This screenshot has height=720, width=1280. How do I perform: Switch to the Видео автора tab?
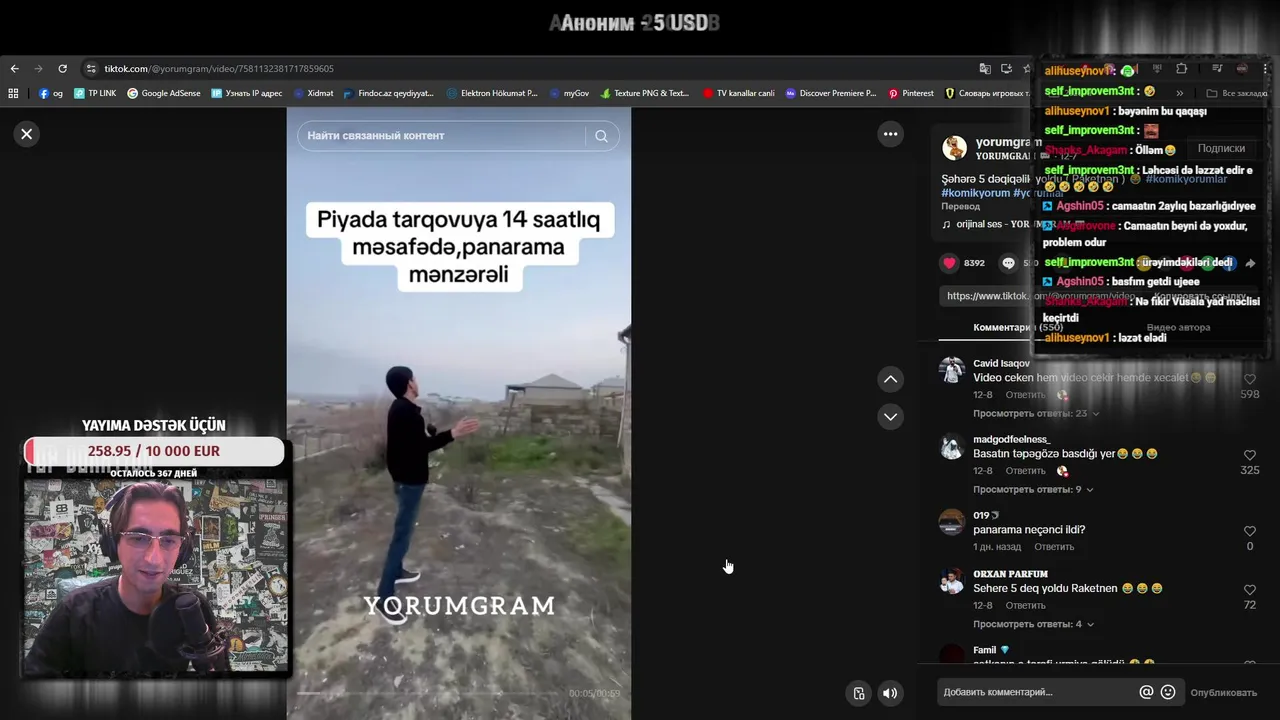pos(1178,328)
